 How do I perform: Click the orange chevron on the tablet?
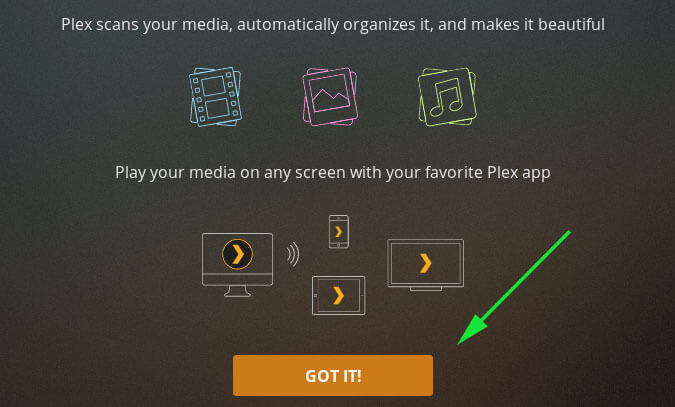[339, 295]
